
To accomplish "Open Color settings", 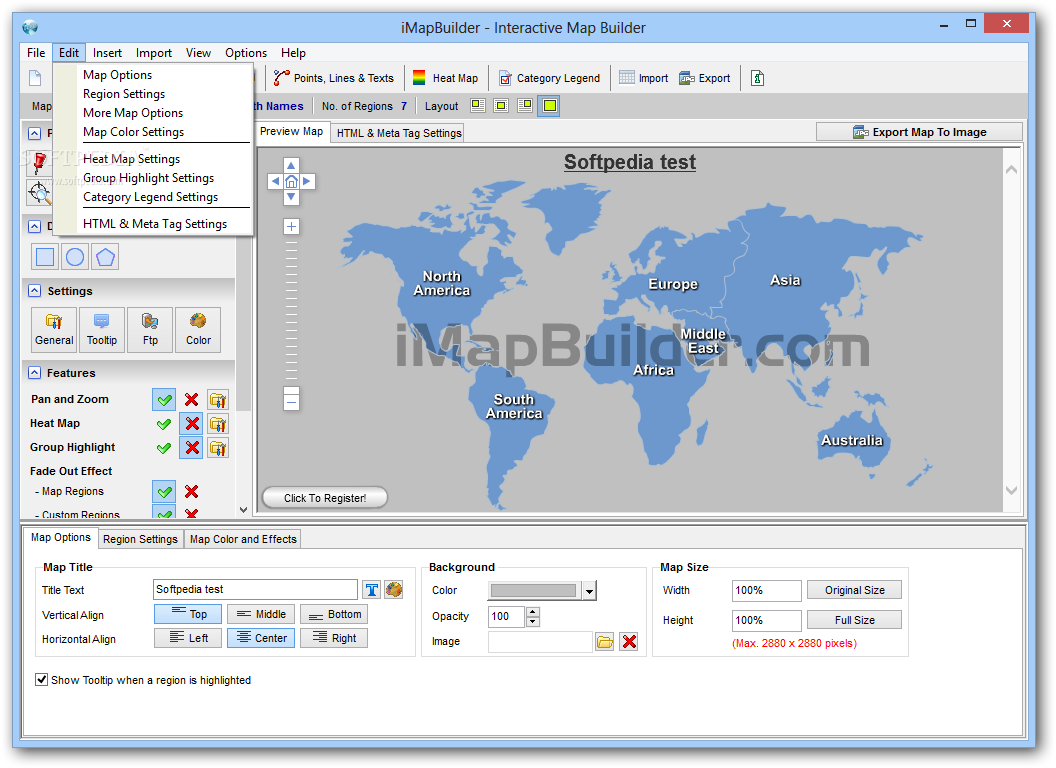I will click(198, 329).
